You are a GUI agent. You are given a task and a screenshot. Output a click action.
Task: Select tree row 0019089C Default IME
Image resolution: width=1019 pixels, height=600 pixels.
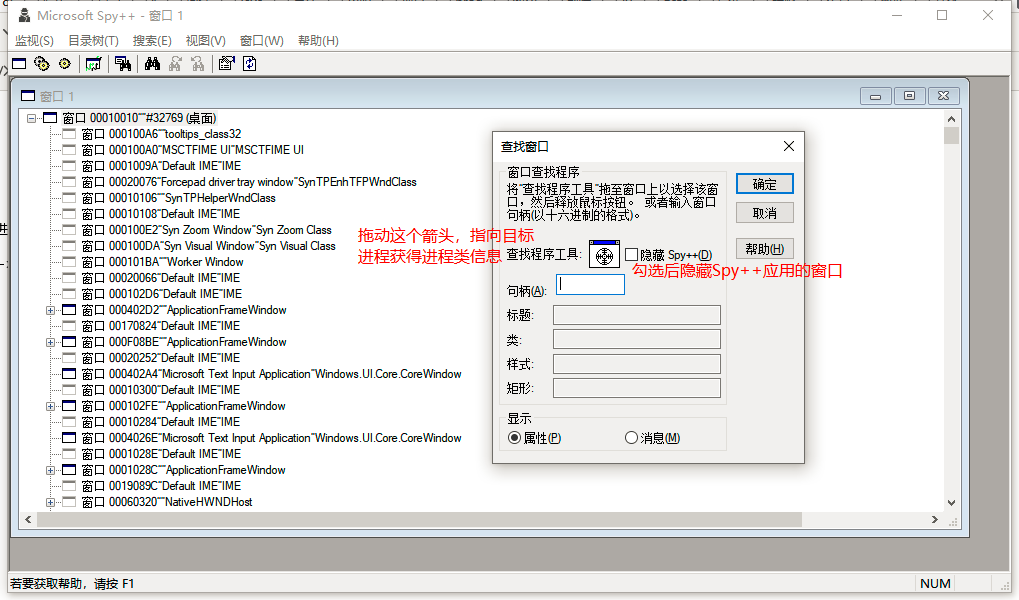point(161,486)
